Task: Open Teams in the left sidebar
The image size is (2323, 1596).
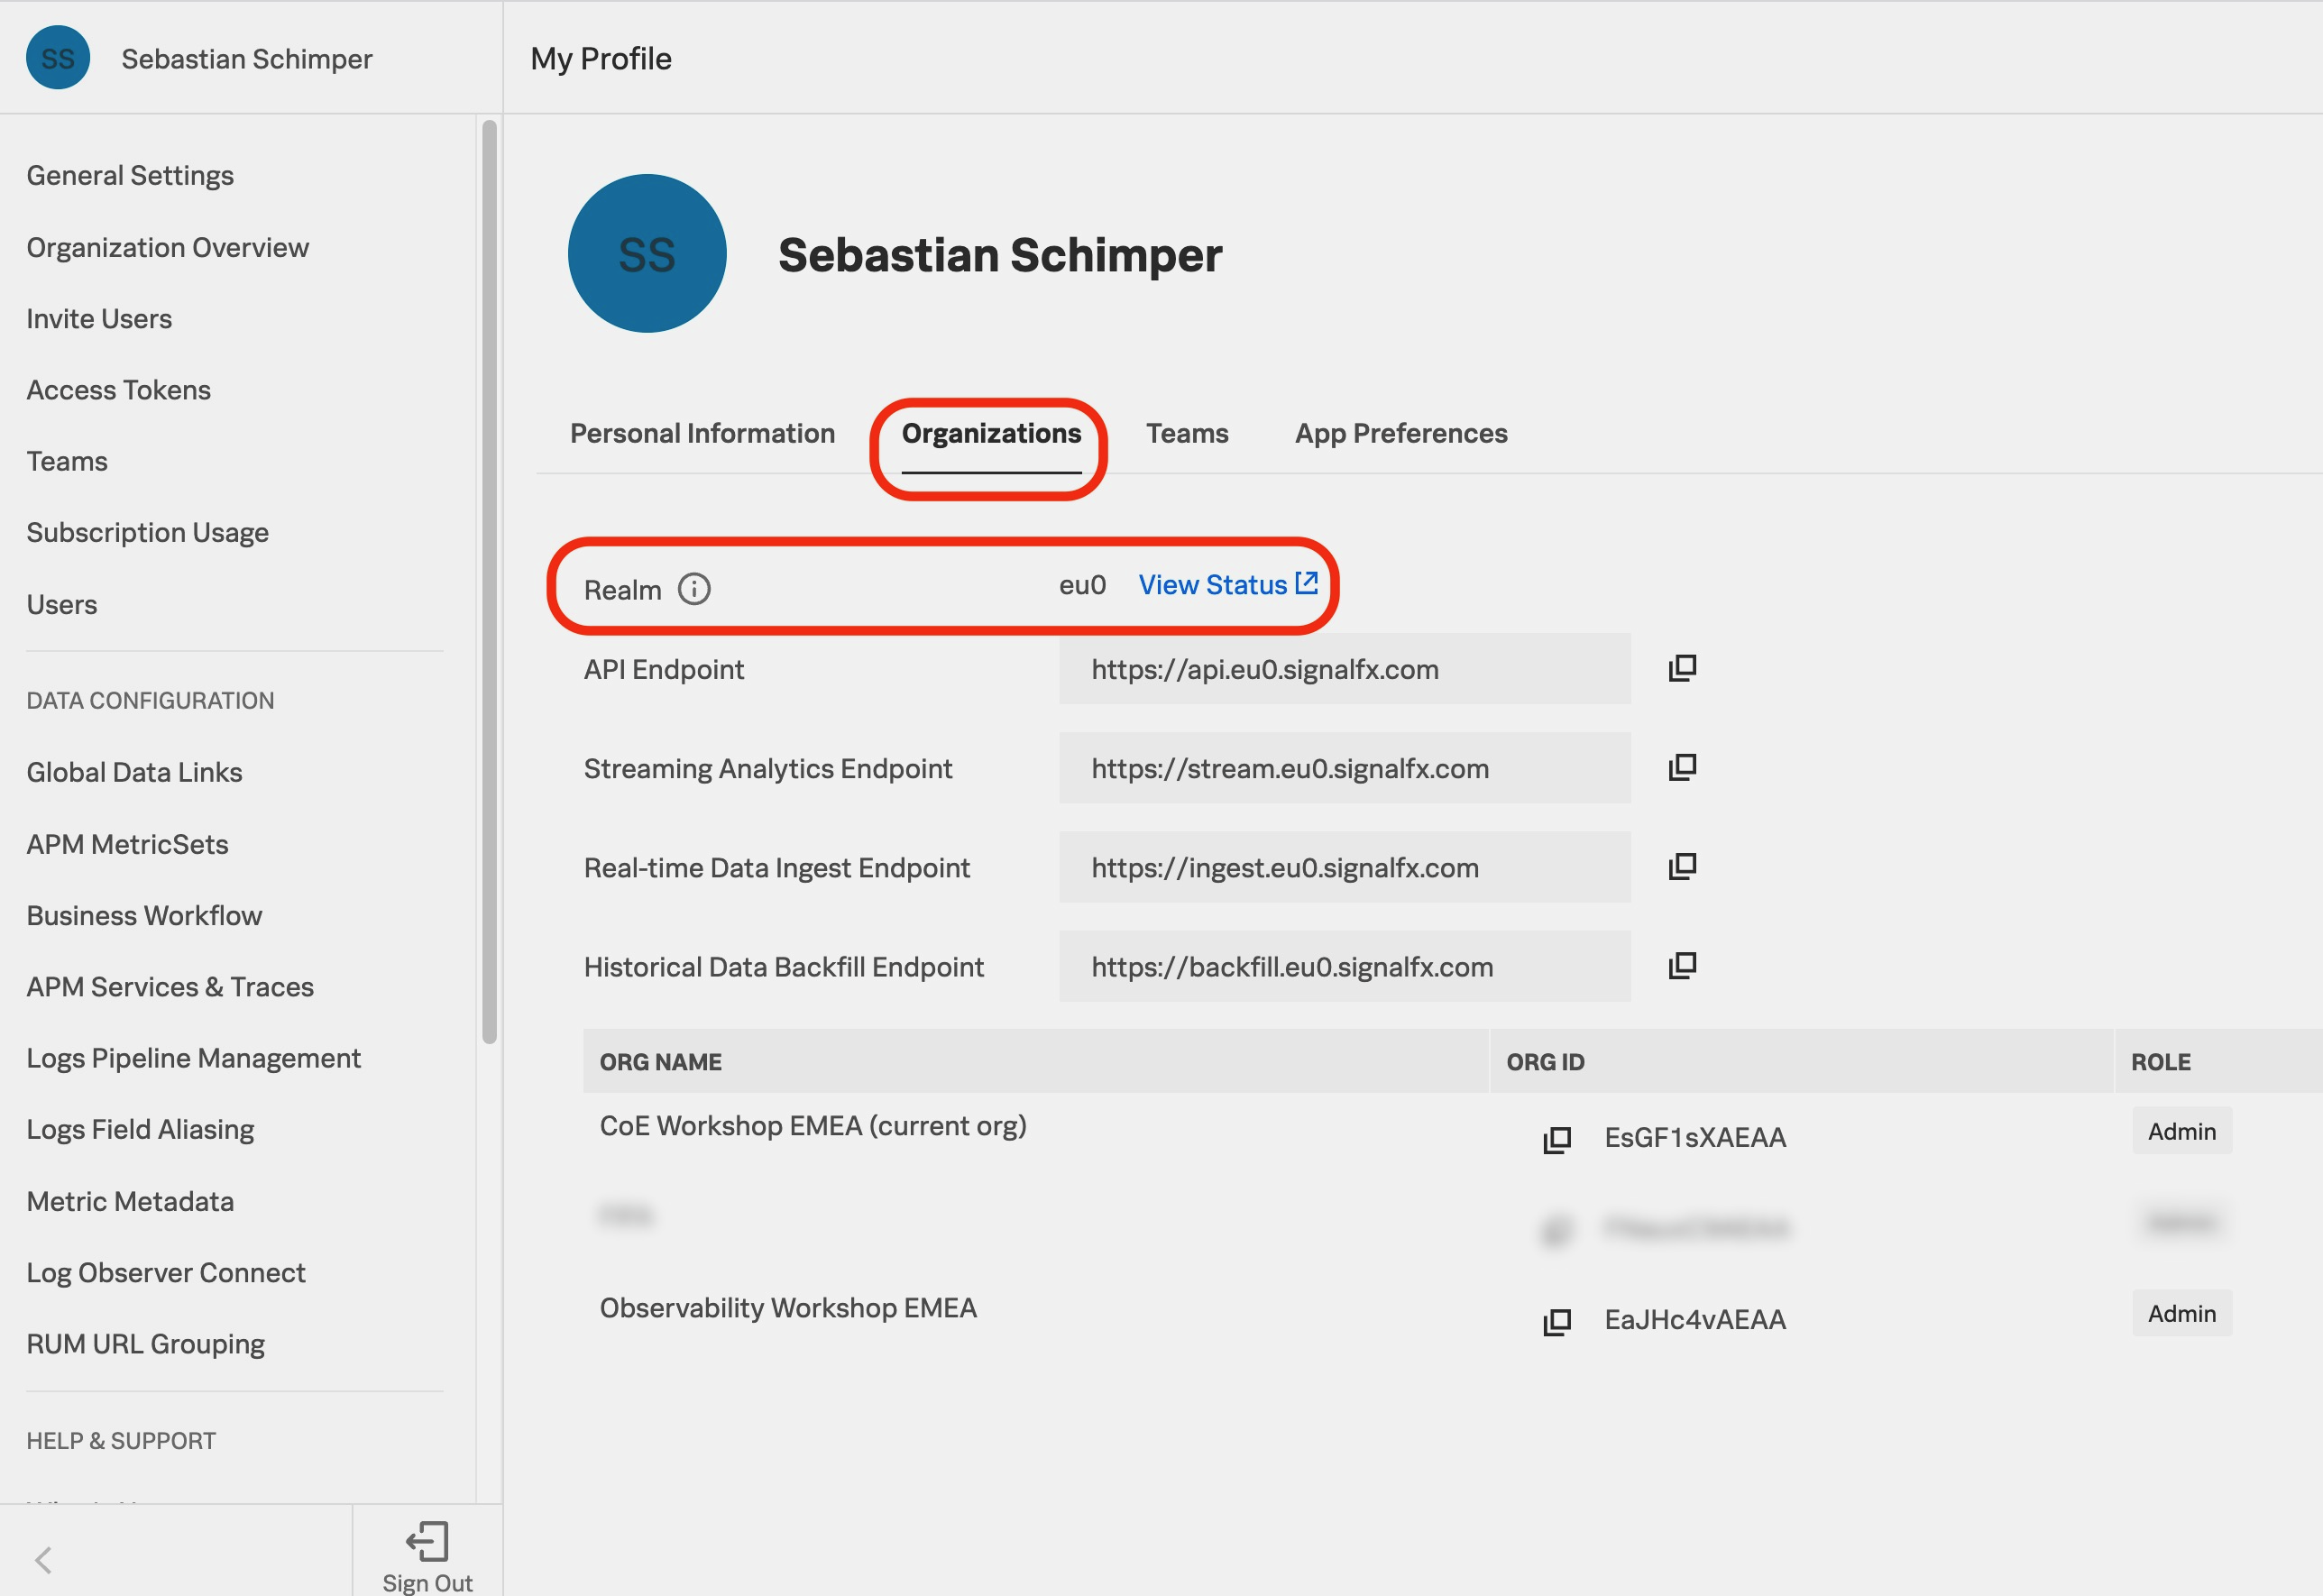Action: pos(67,461)
